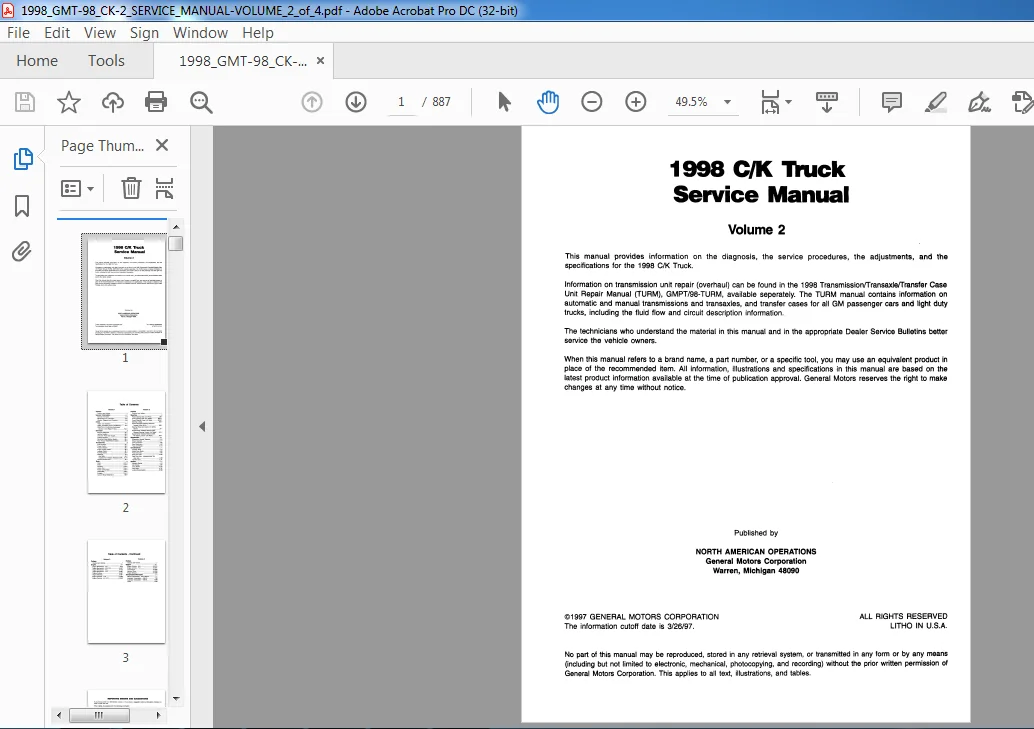Select the 1998_GMT-98_CK document tab

[x=243, y=61]
